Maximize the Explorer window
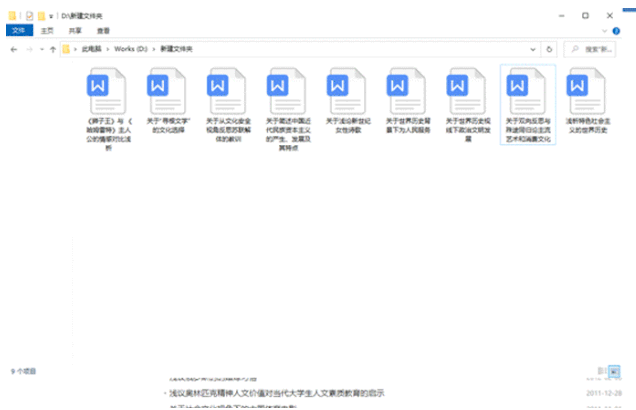 585,16
